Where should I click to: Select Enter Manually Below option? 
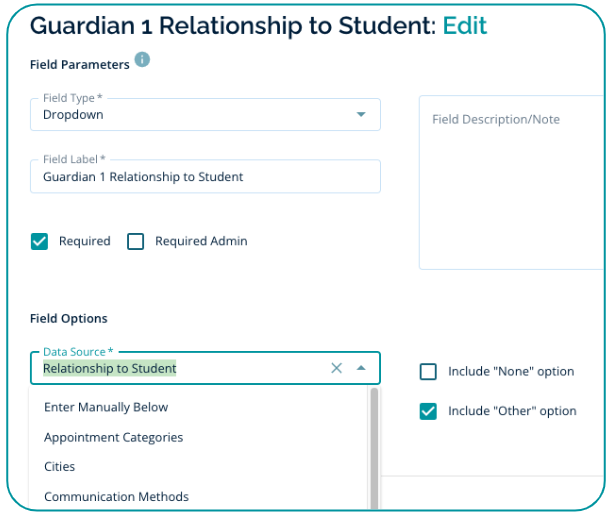point(106,407)
